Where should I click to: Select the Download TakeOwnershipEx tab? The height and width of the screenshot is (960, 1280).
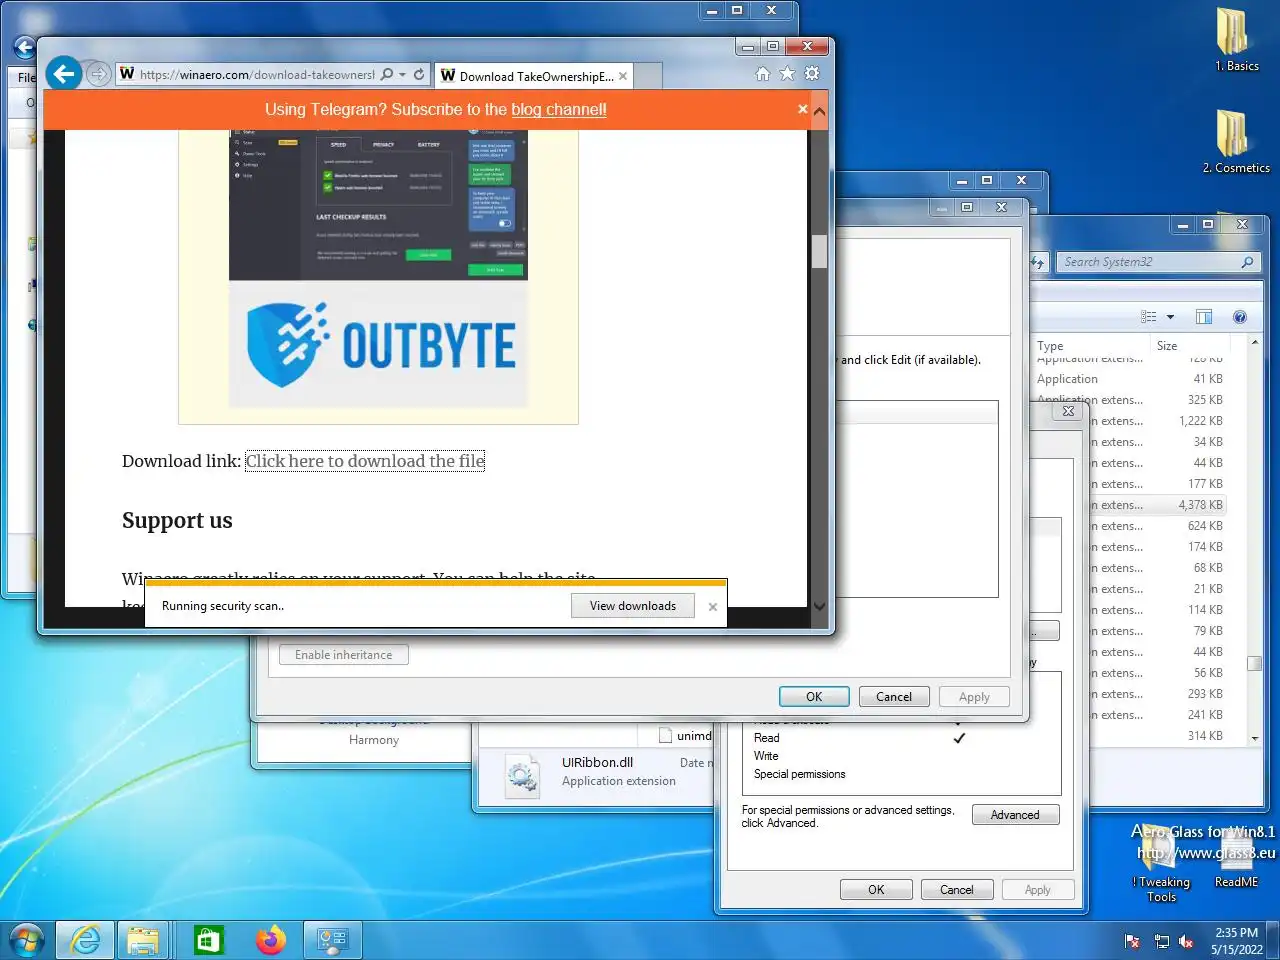click(534, 76)
